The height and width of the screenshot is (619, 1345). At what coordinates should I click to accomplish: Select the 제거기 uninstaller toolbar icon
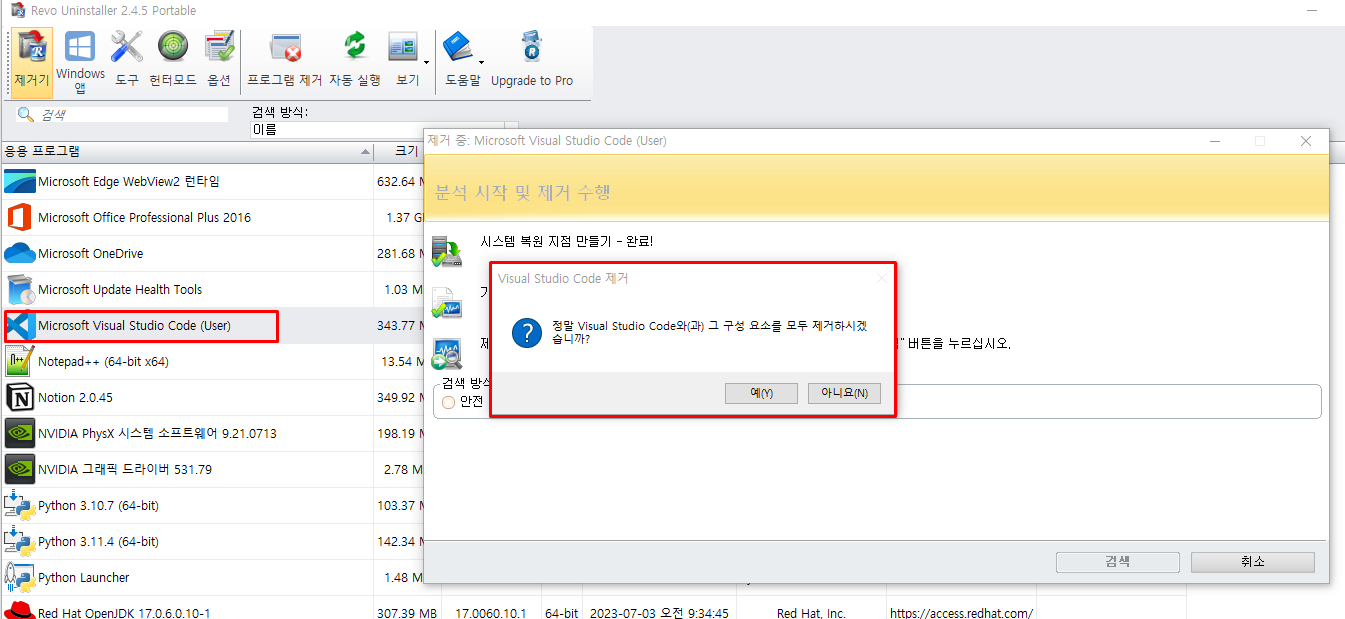[x=33, y=61]
